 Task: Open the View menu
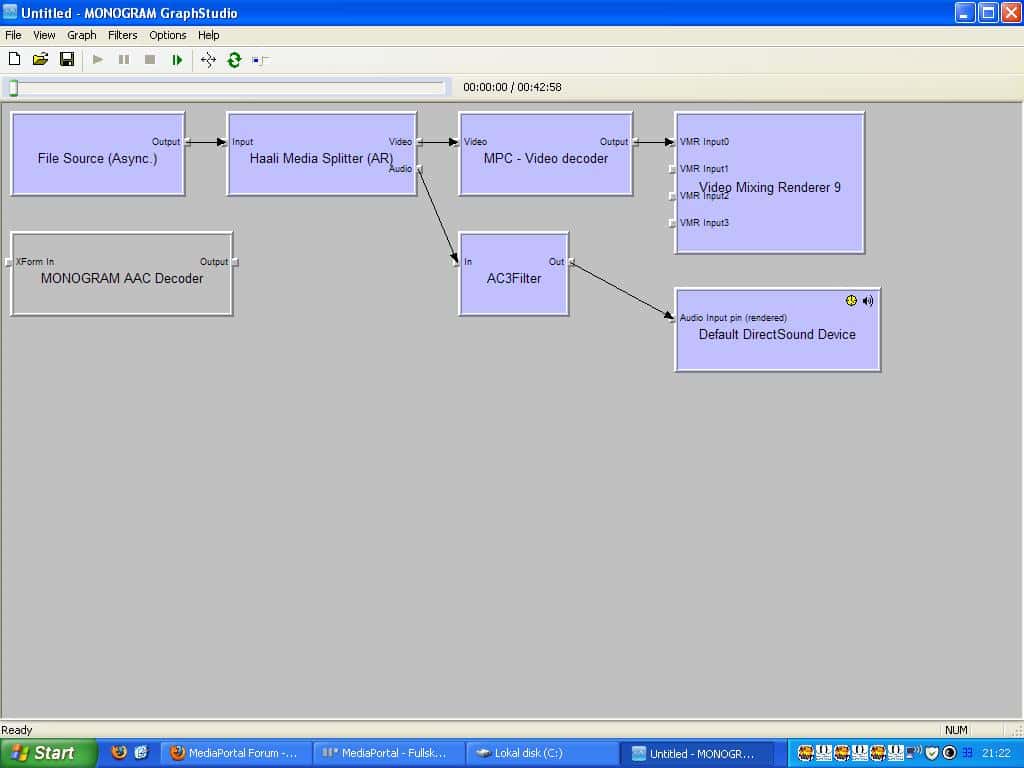[44, 35]
